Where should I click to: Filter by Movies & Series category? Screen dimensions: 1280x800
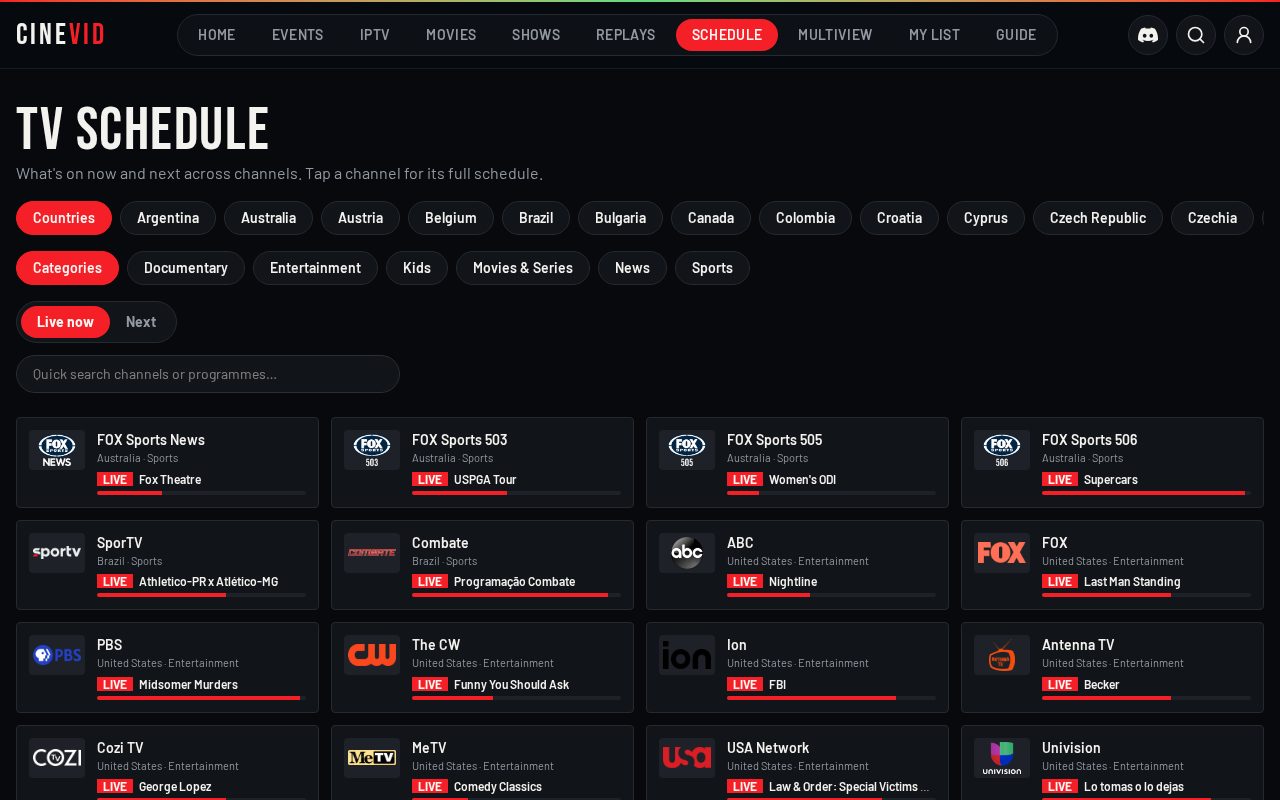click(523, 268)
